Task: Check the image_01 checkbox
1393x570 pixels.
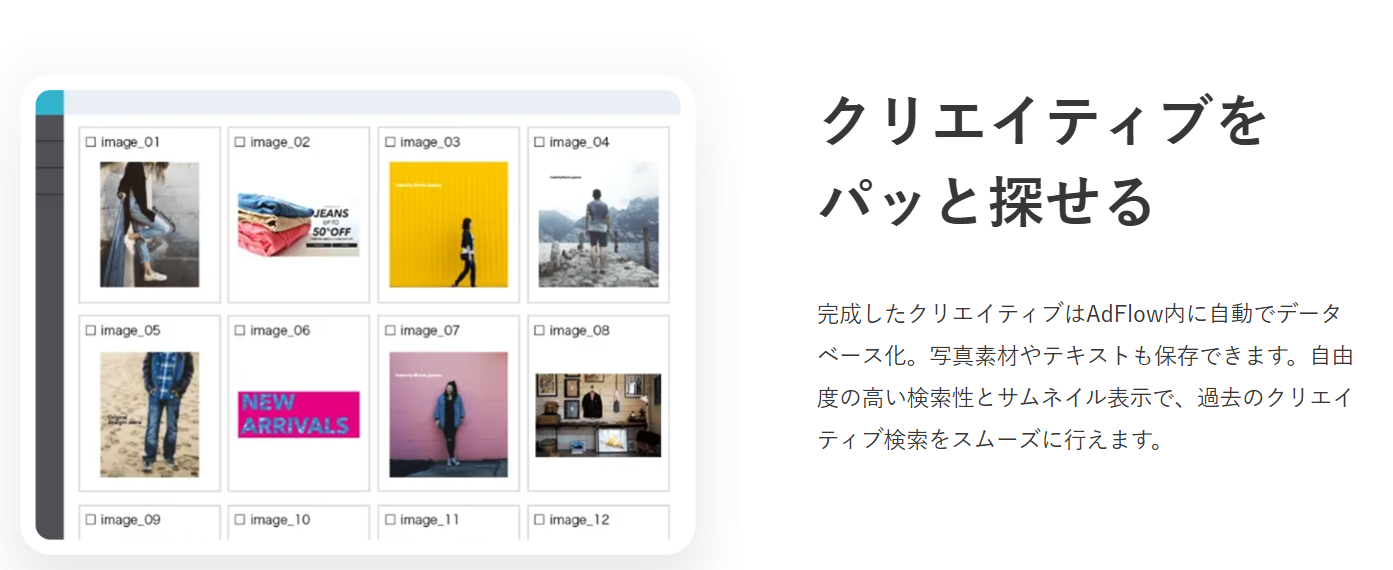Action: [90, 143]
